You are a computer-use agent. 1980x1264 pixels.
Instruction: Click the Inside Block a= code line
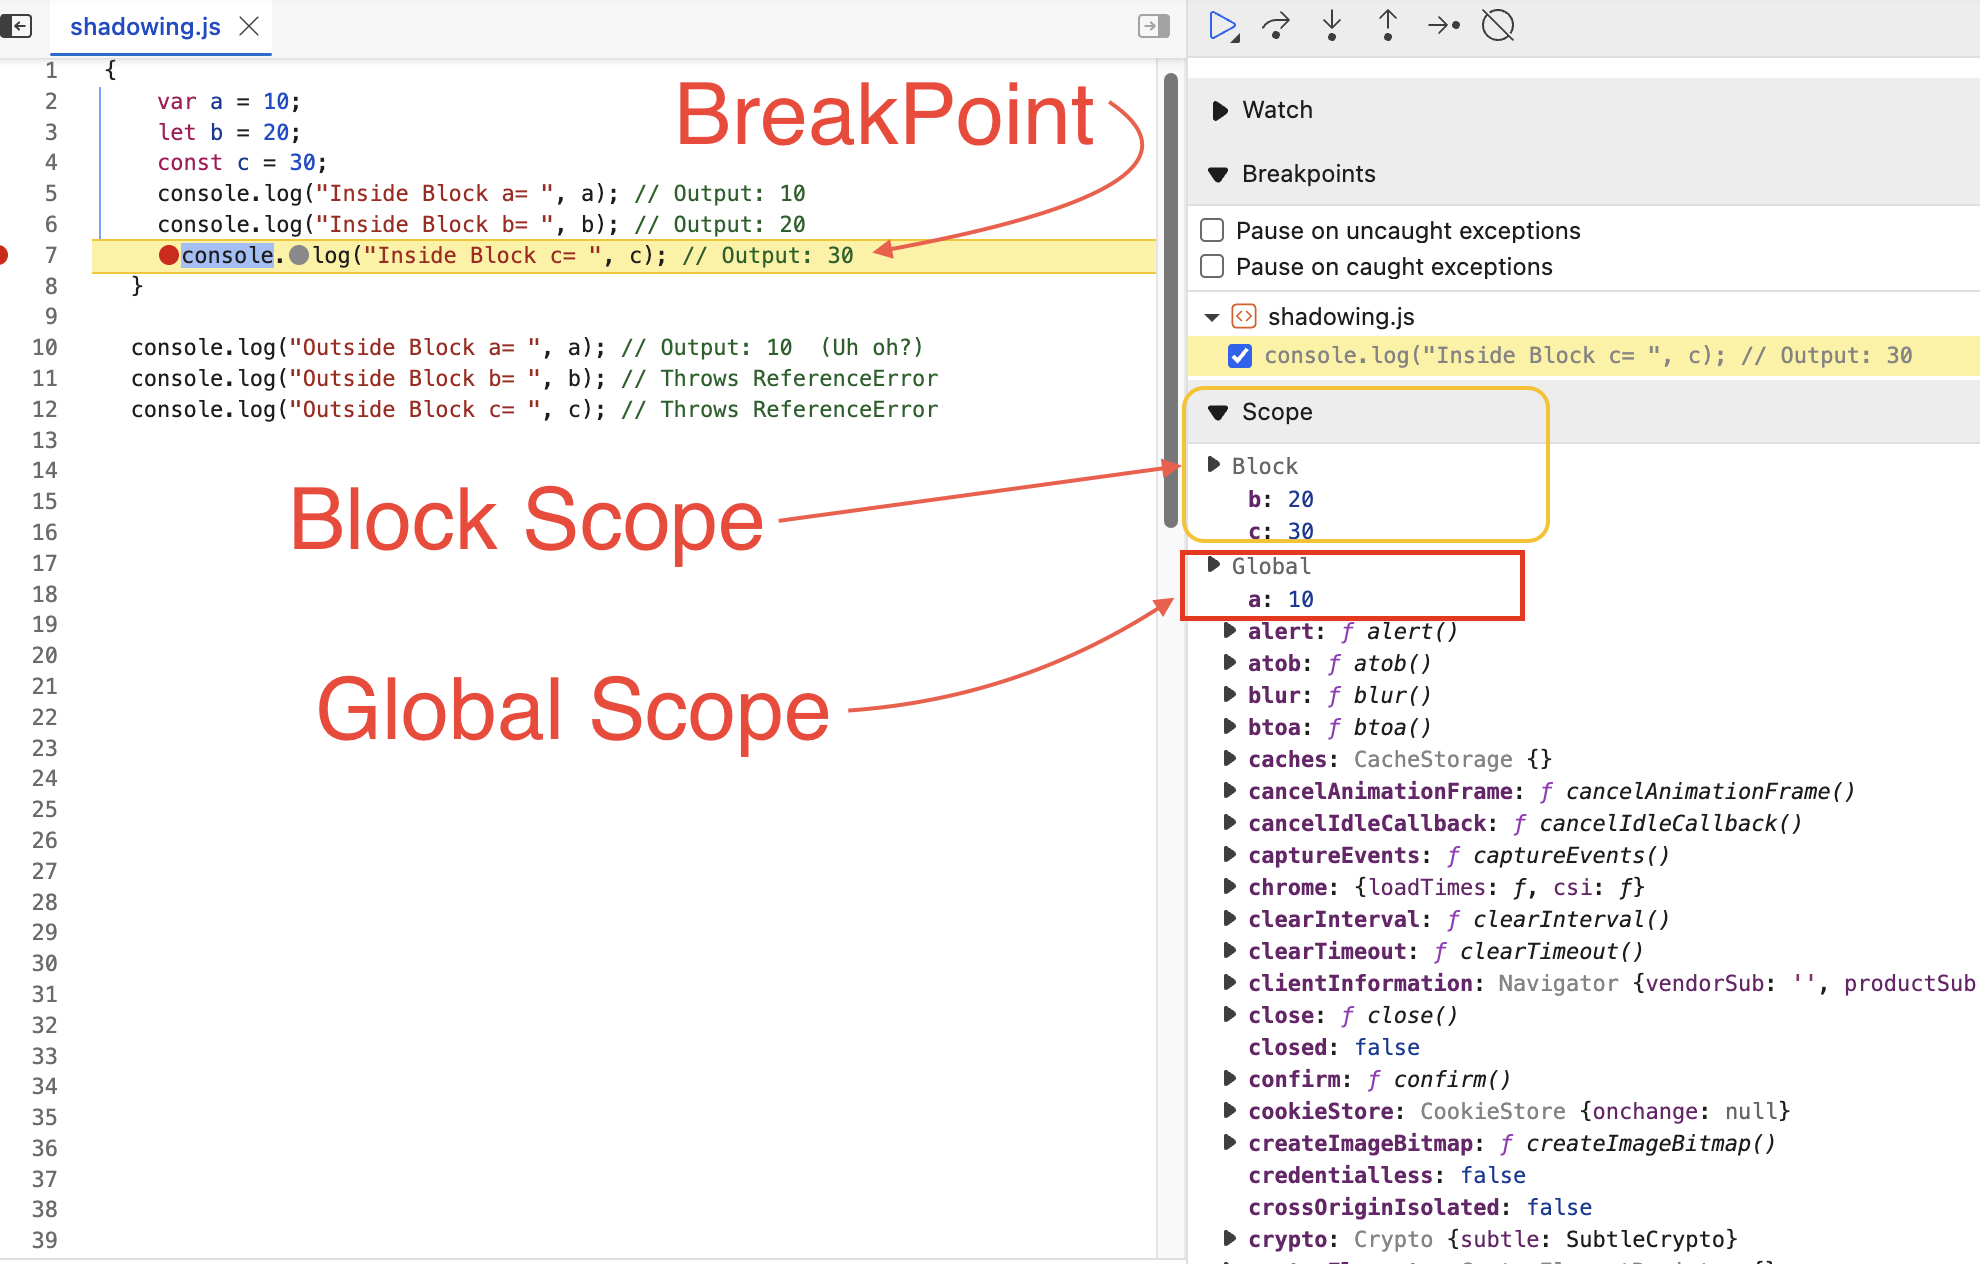[x=481, y=193]
